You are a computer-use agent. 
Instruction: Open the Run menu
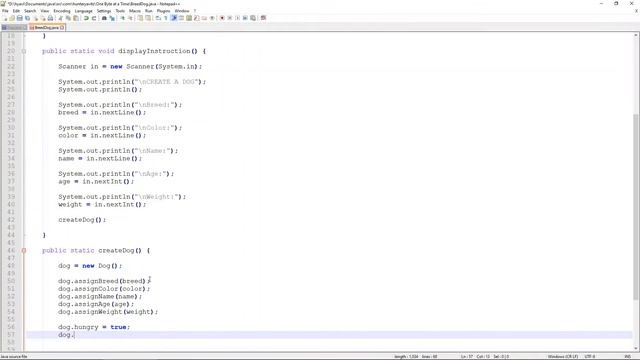click(149, 11)
